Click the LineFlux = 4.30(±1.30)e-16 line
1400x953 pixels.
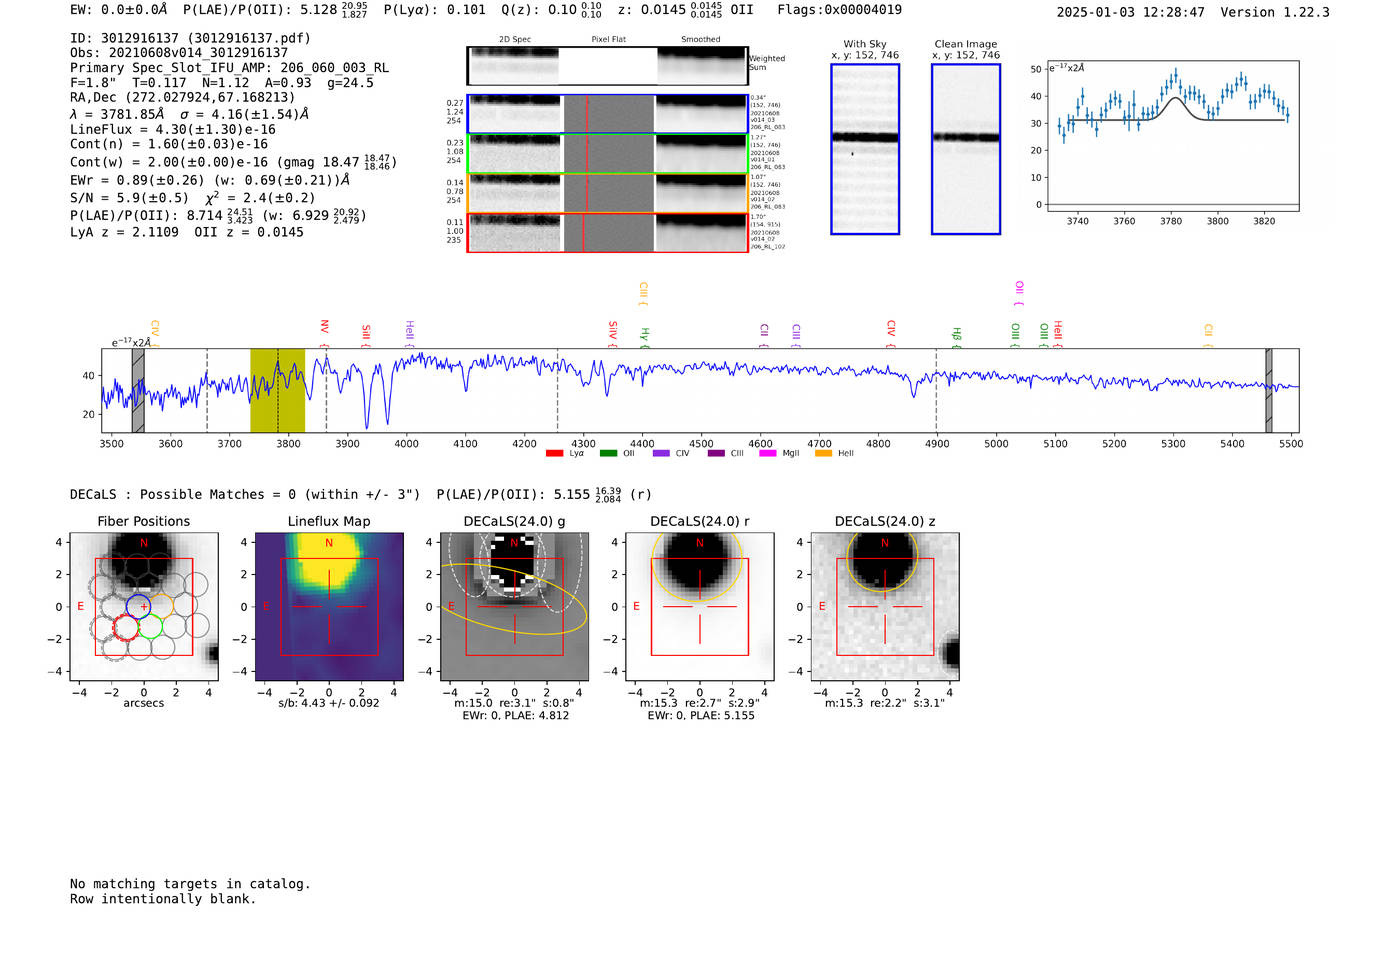173,130
